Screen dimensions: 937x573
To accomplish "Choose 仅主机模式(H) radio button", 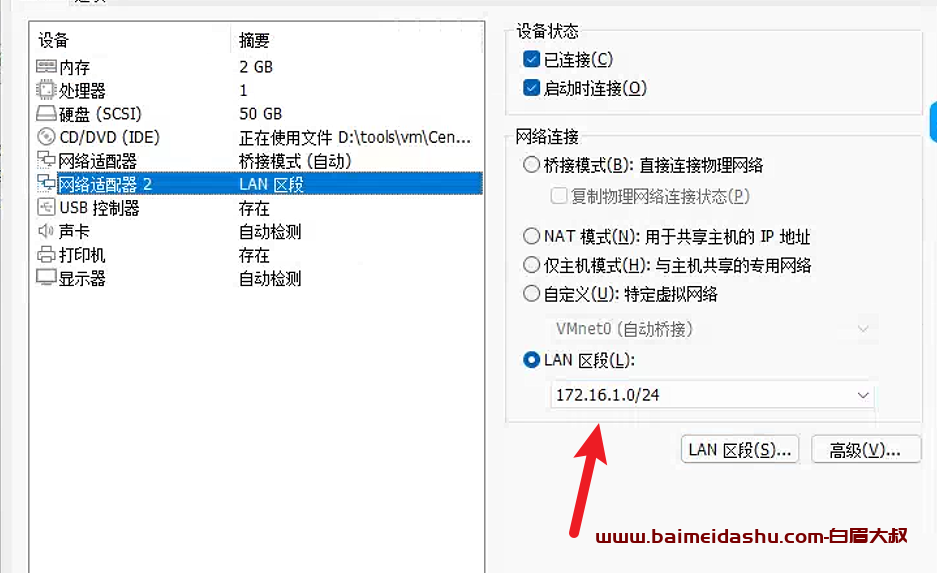I will (531, 265).
